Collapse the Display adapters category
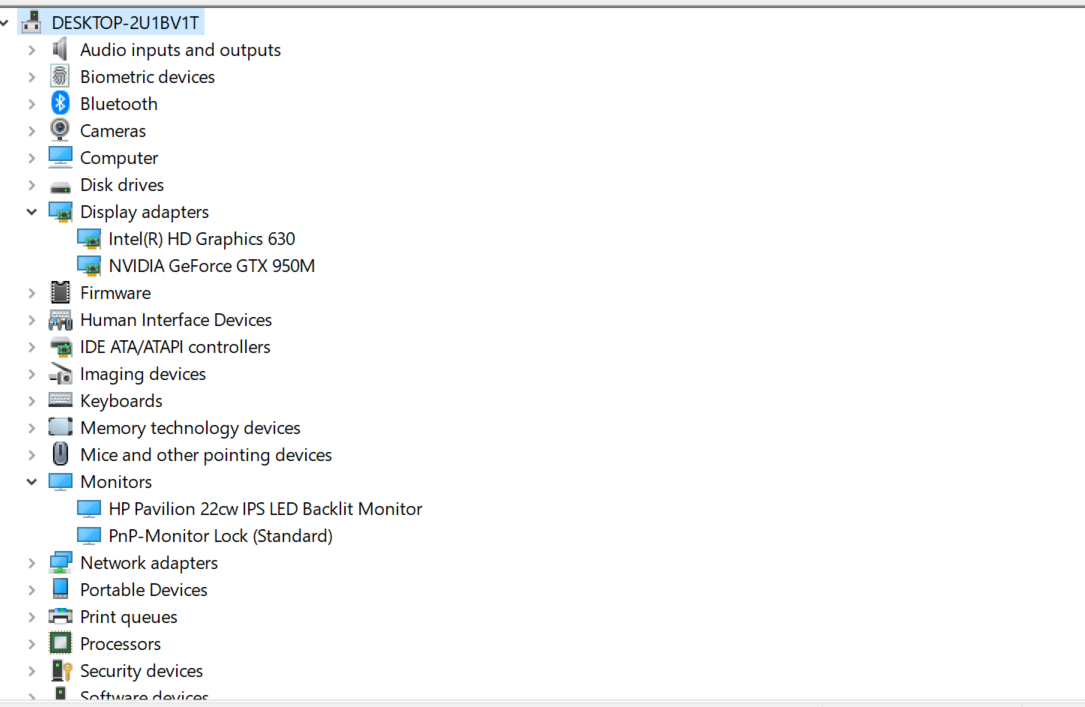This screenshot has height=707, width=1085. [x=32, y=212]
